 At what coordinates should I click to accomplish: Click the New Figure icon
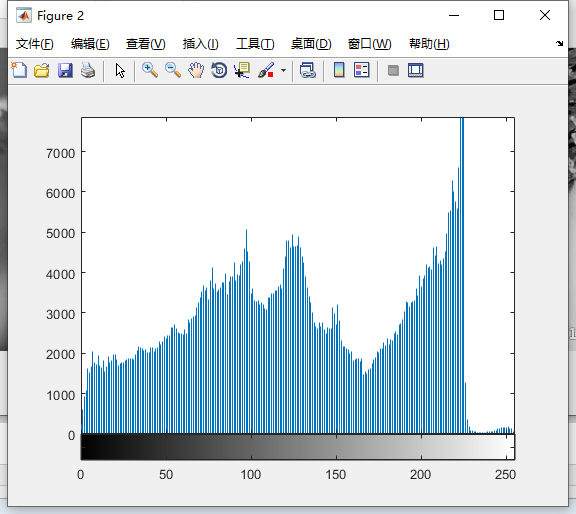(19, 70)
